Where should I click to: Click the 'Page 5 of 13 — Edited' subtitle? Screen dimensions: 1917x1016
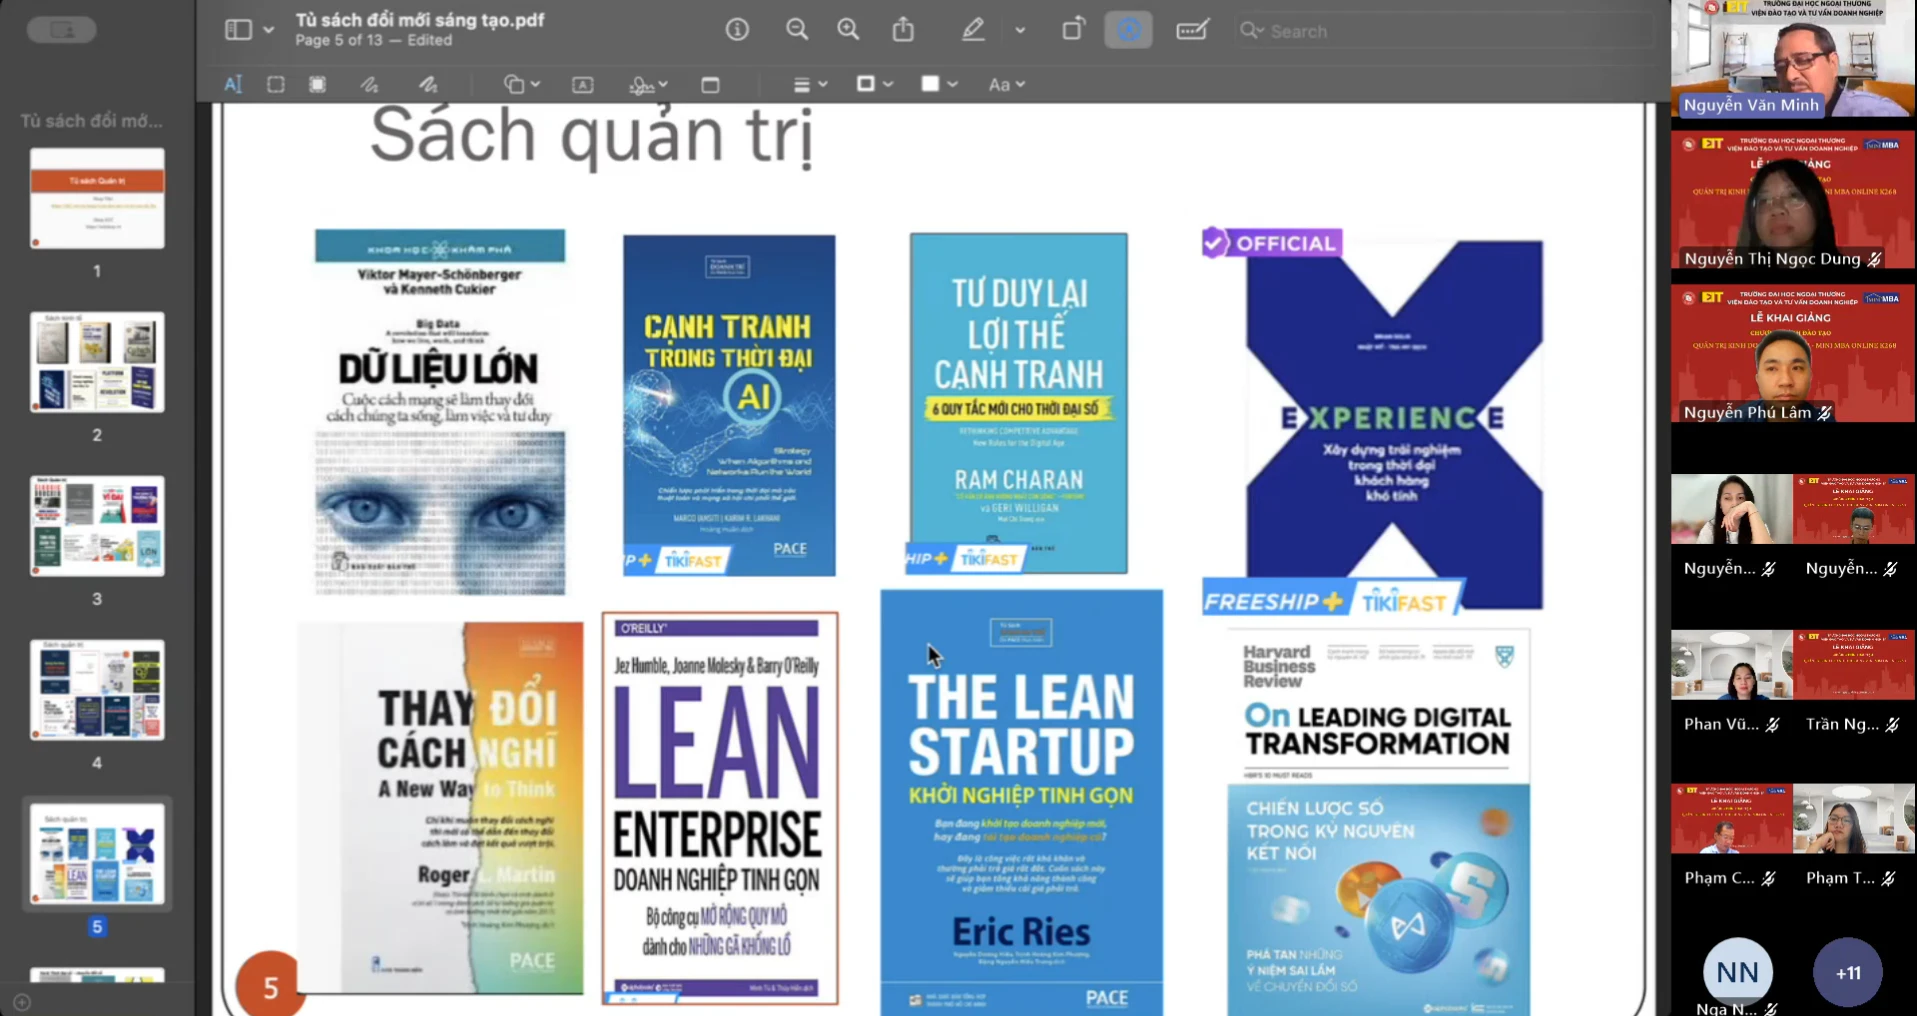pos(374,40)
